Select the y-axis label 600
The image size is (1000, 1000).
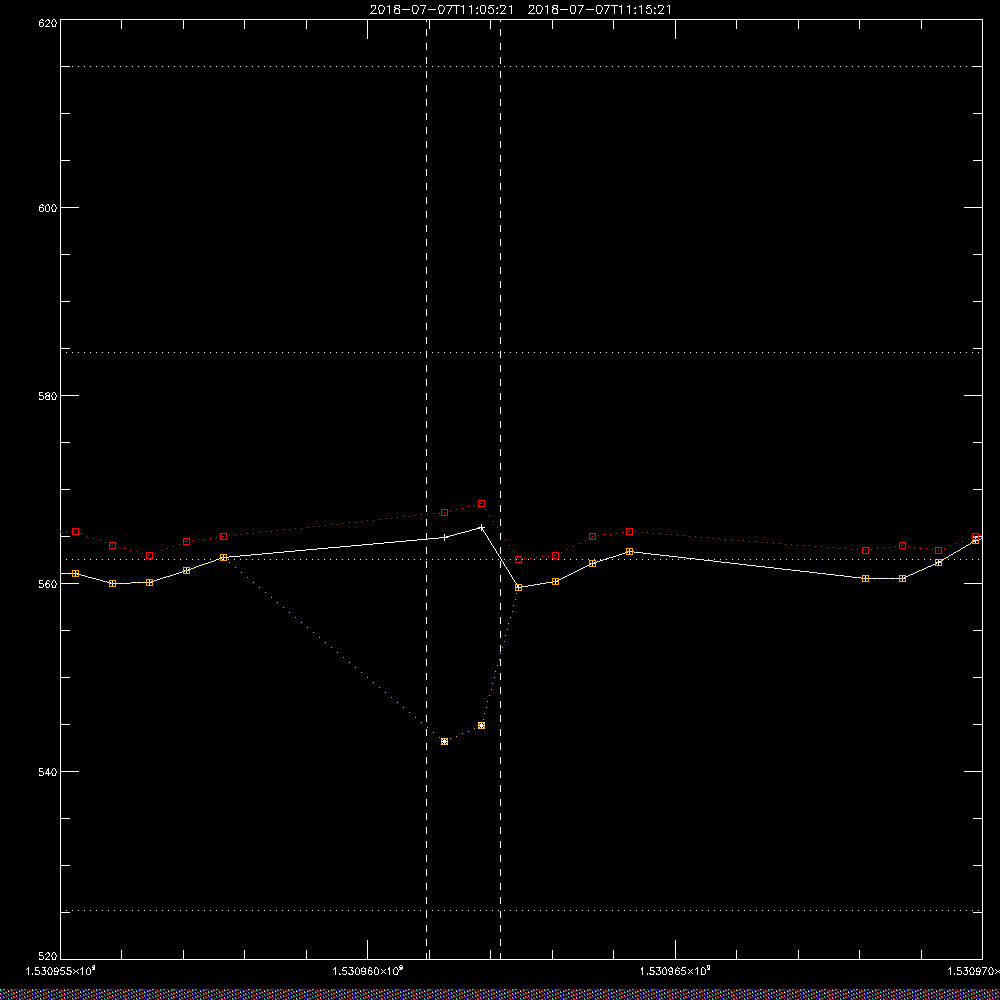pos(48,208)
